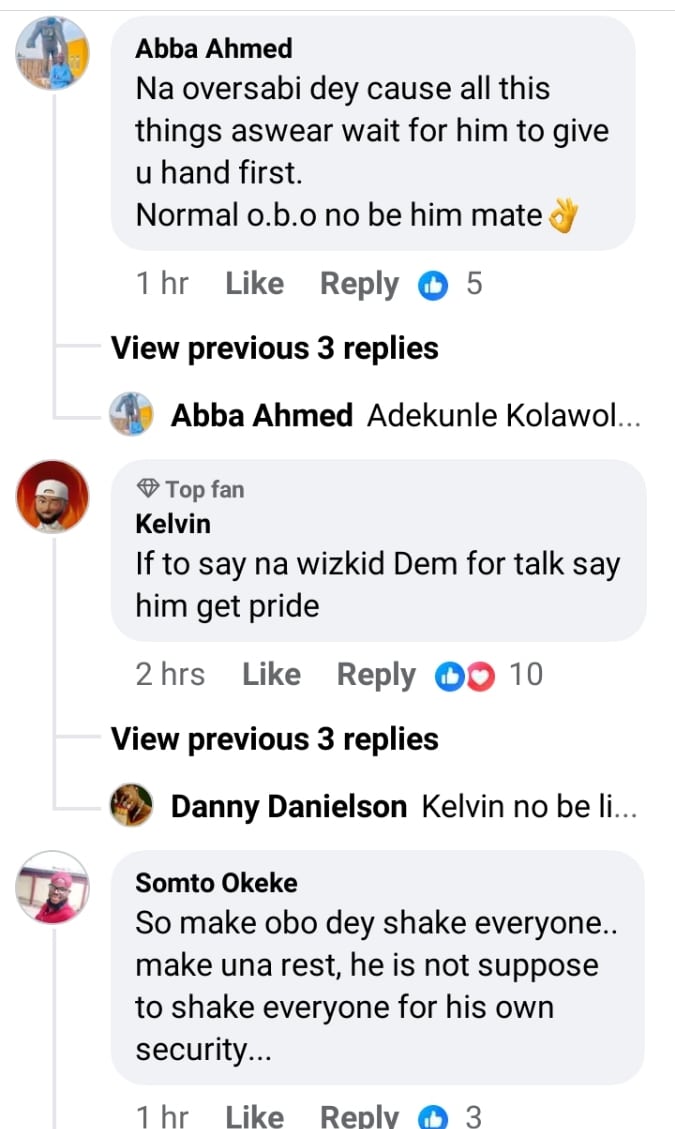Like Kelvin's comment
Viewport: 675px width, 1129px height.
pos(271,676)
